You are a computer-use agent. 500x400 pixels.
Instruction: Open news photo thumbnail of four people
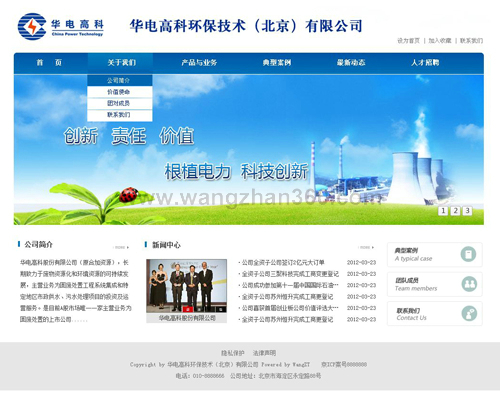point(187,286)
